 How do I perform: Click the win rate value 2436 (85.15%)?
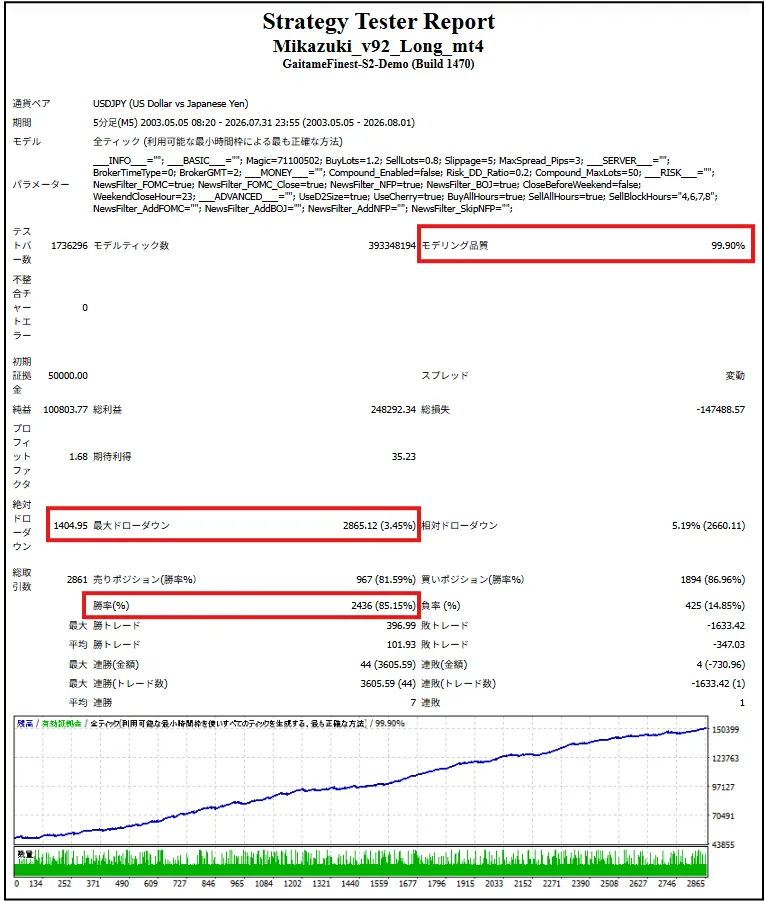(x=383, y=605)
